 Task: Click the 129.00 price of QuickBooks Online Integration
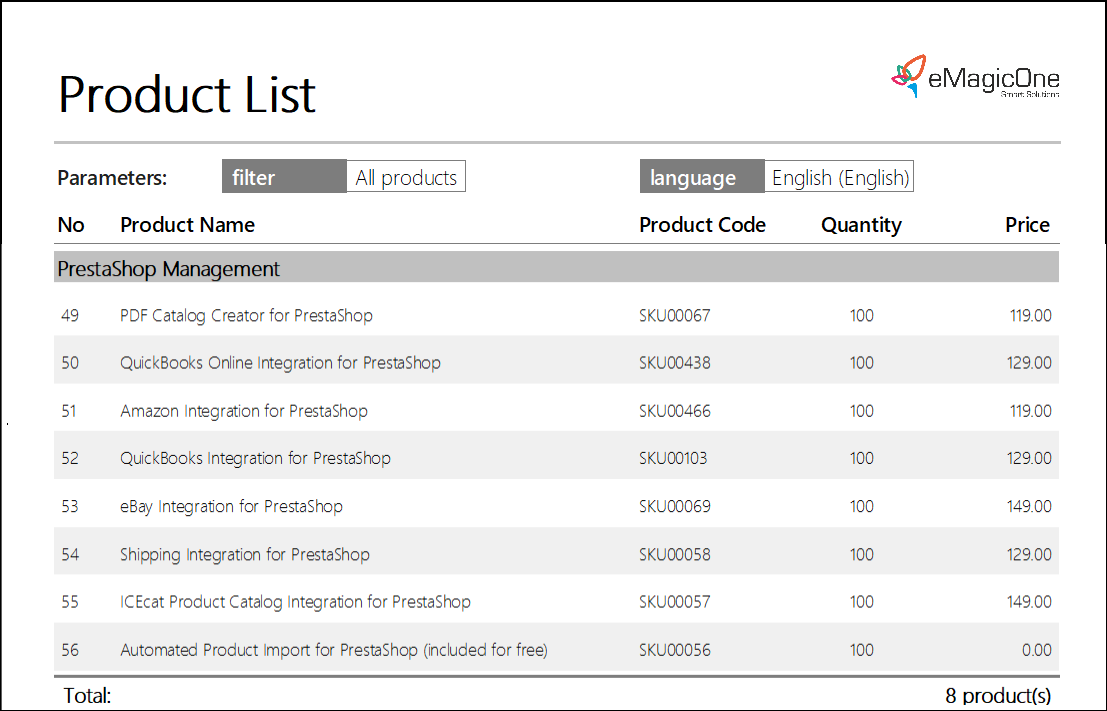1029,363
